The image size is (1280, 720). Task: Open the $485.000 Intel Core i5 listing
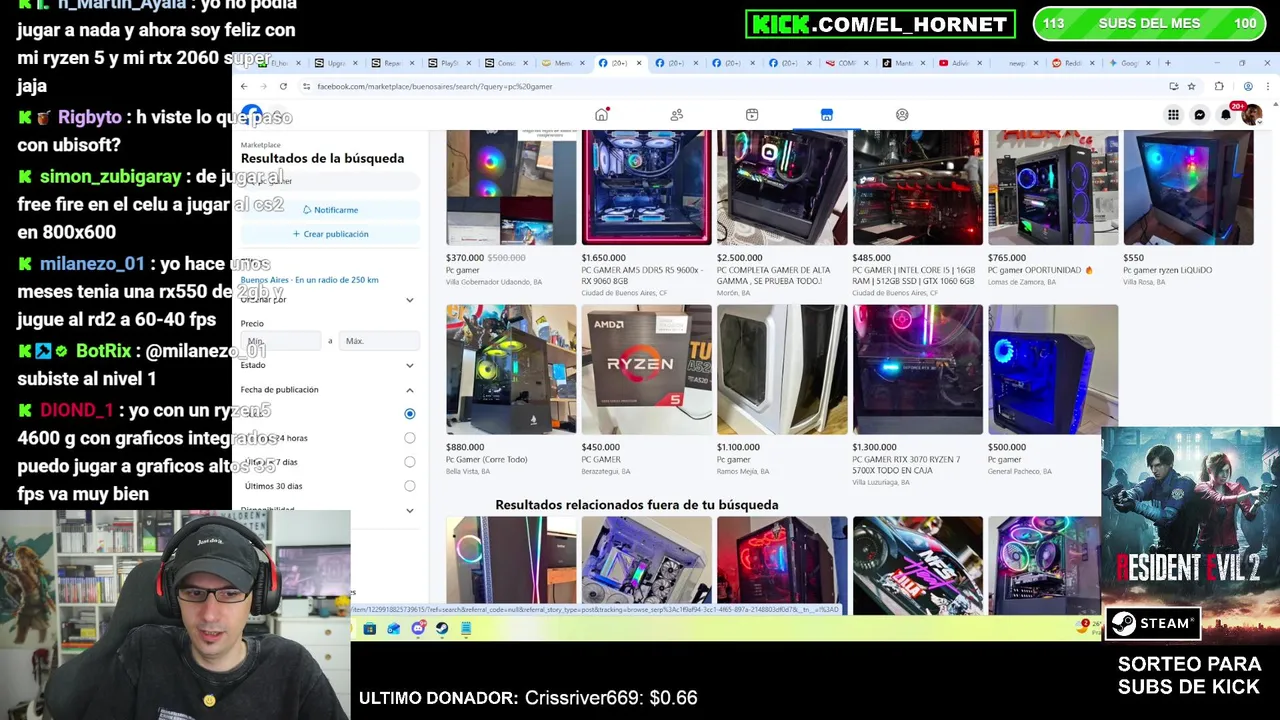coord(917,187)
